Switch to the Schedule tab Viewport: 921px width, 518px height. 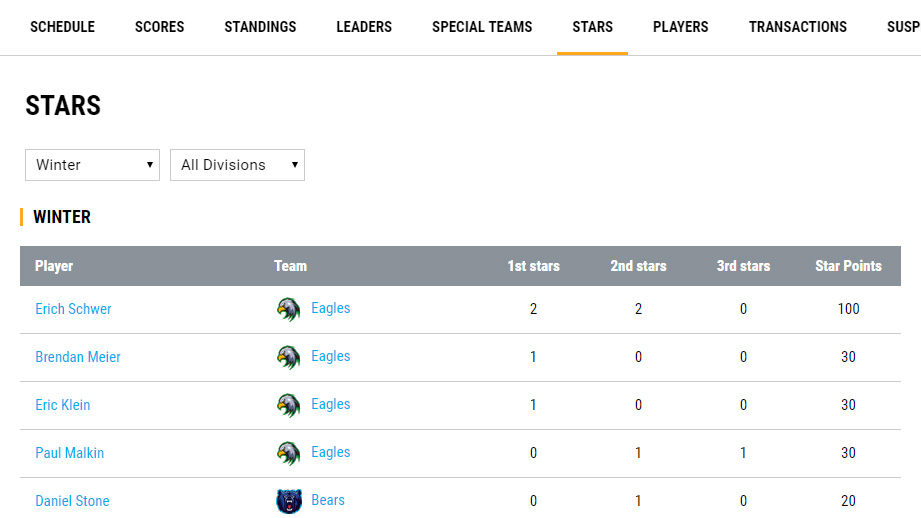[x=62, y=27]
